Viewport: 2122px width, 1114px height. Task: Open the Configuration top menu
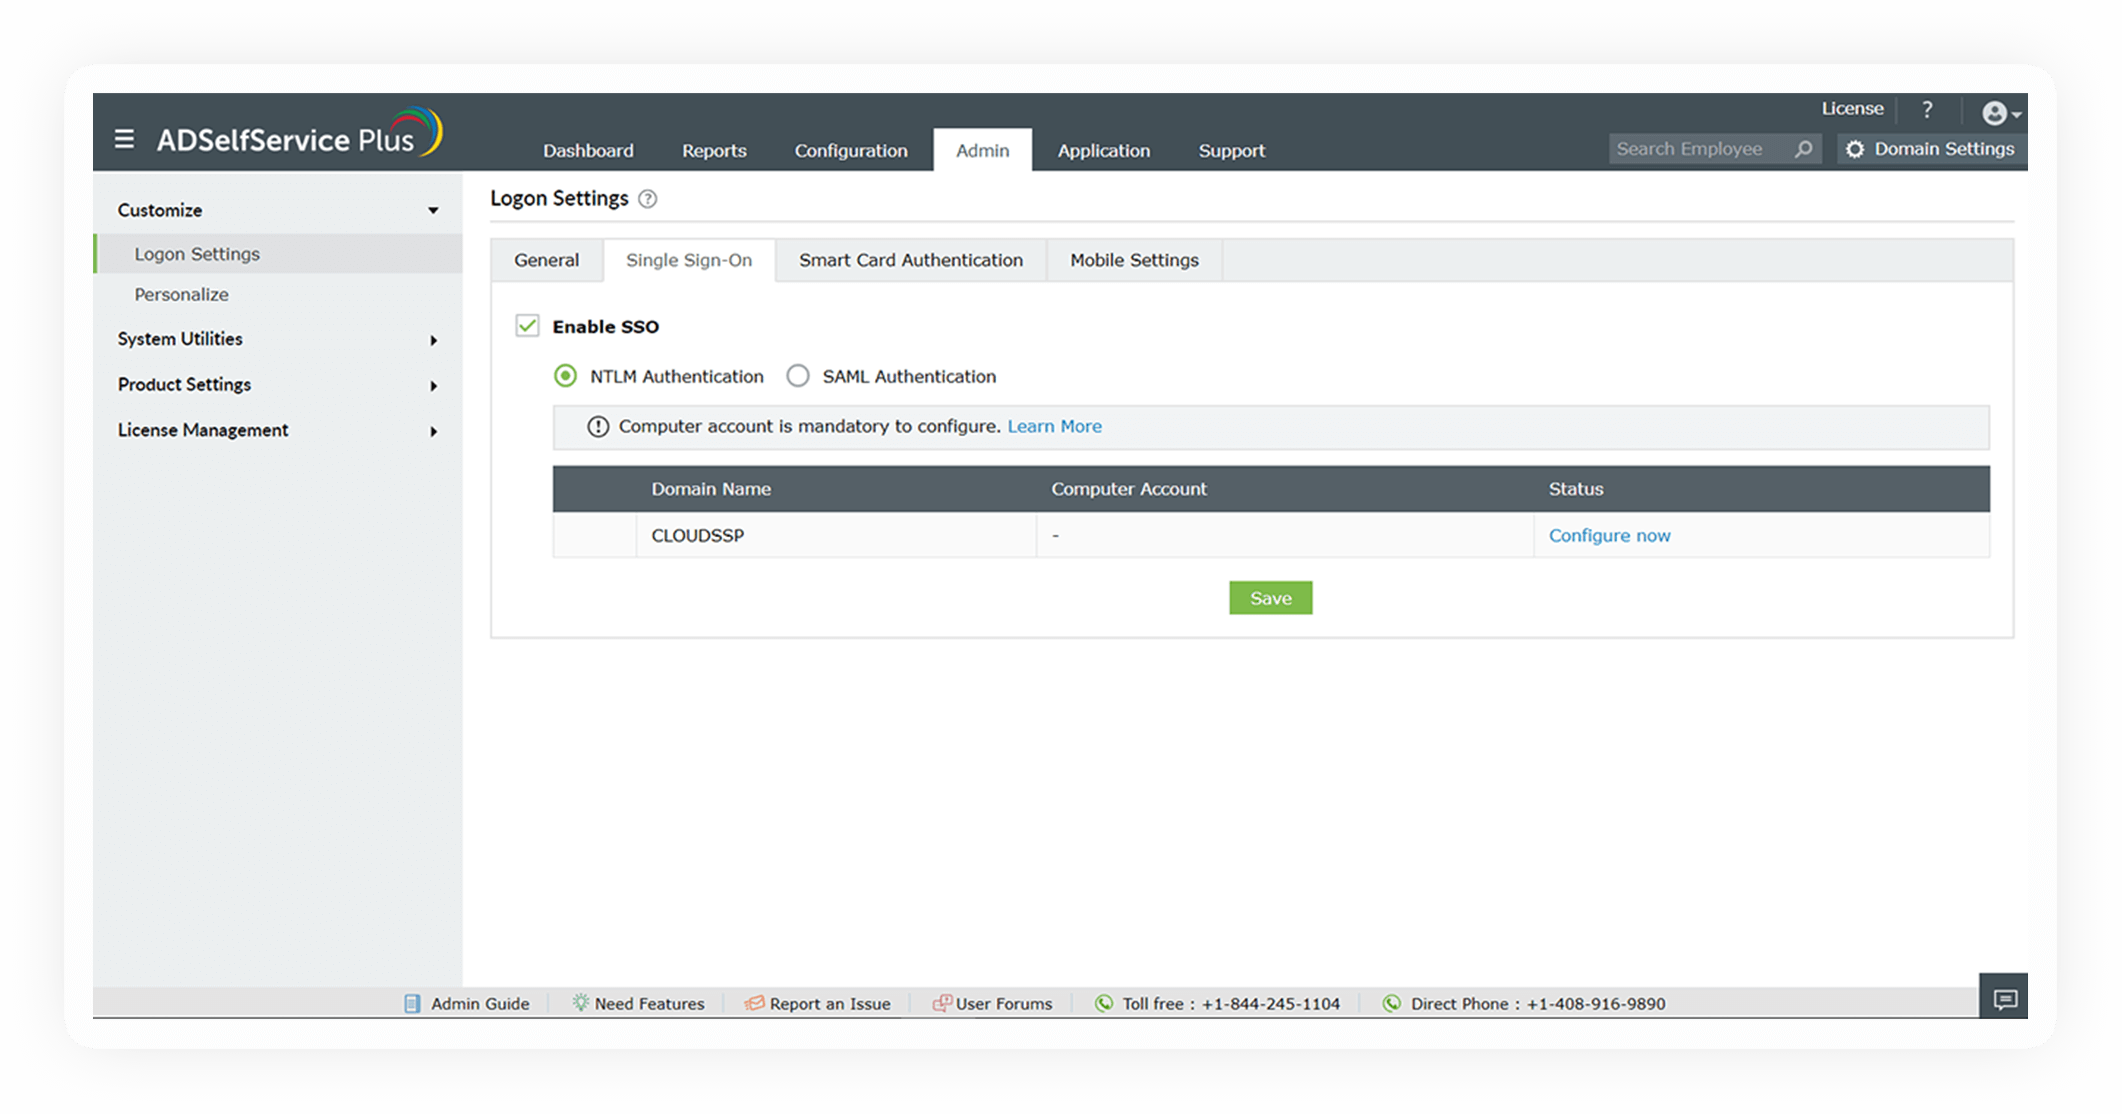[x=851, y=151]
